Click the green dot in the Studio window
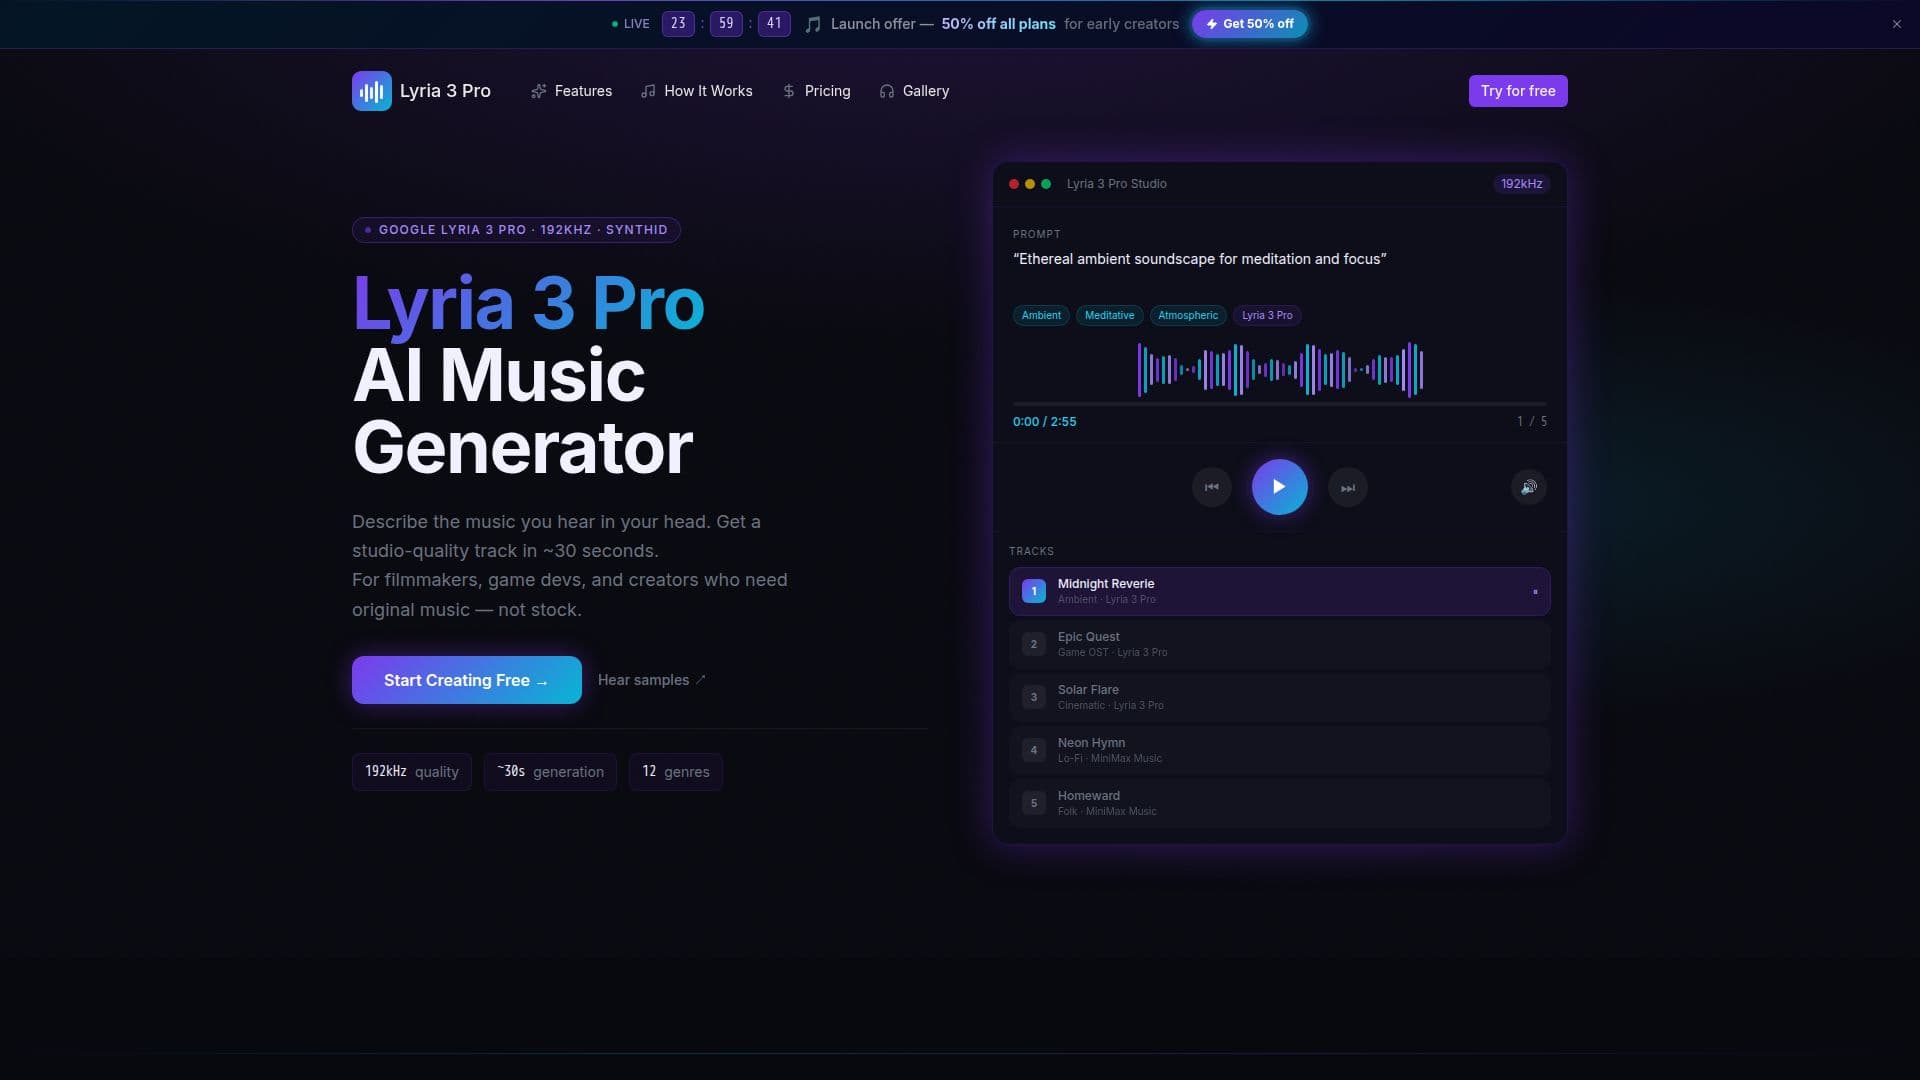 pos(1046,184)
